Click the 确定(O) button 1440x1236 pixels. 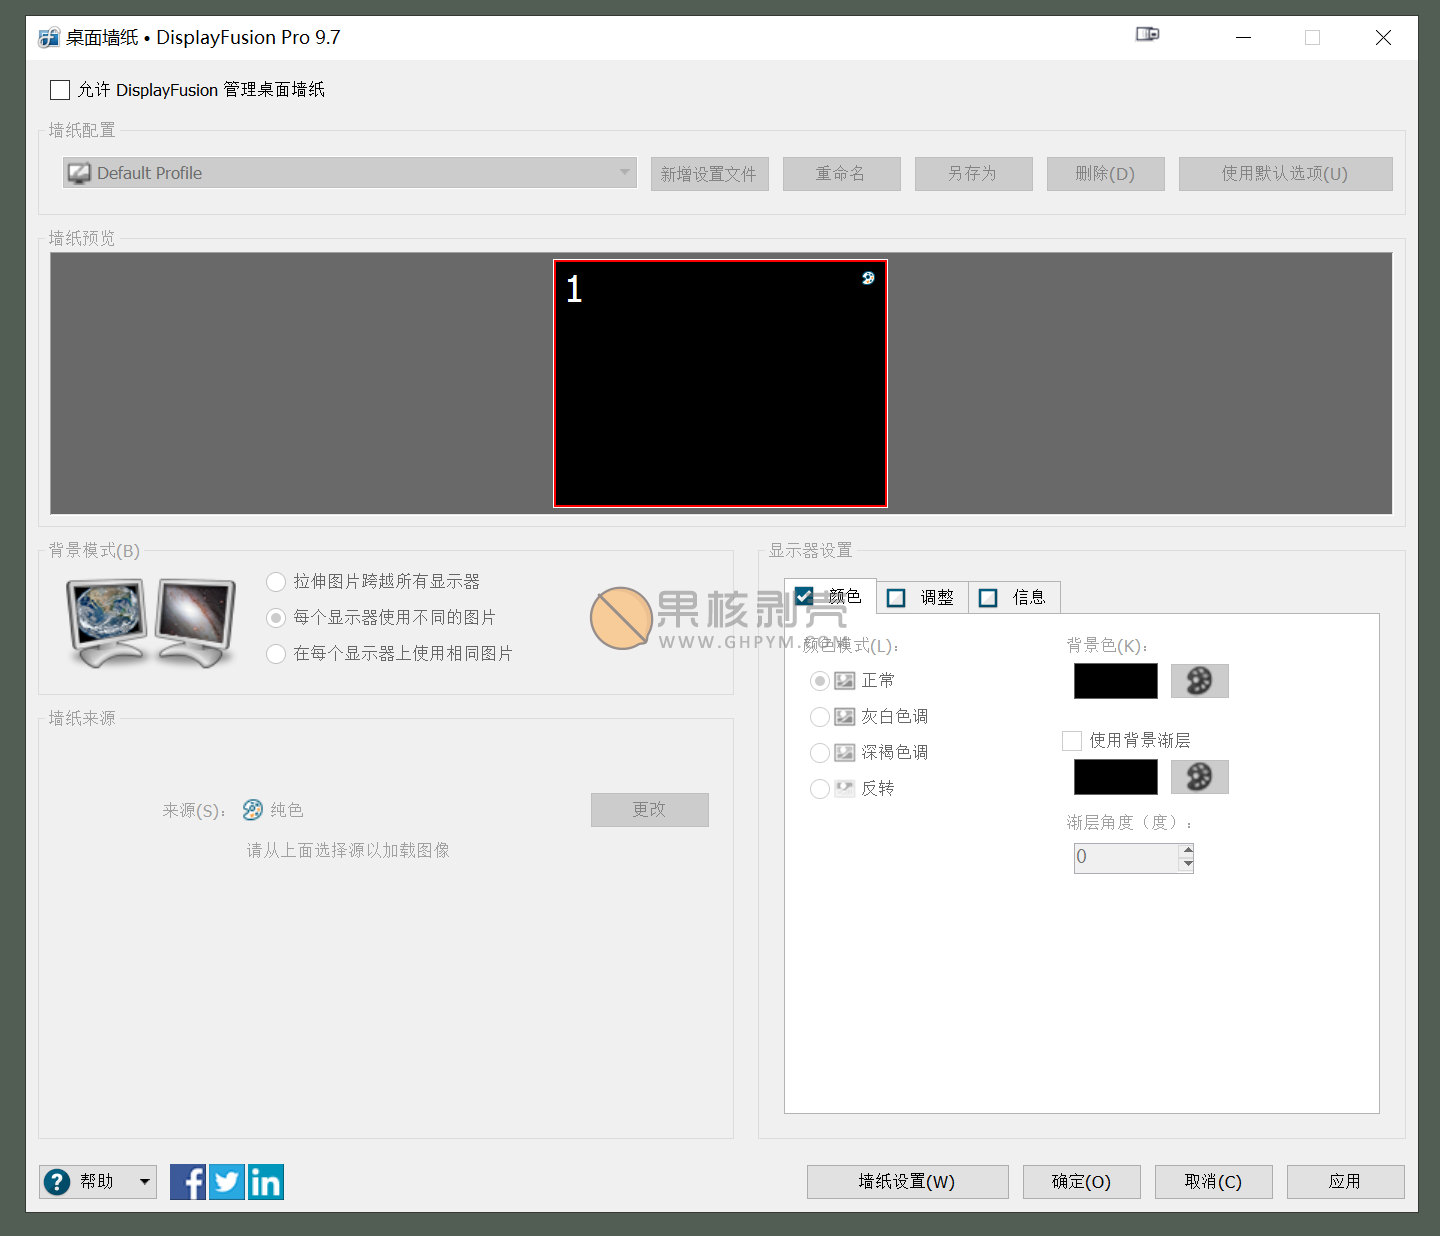click(1081, 1182)
